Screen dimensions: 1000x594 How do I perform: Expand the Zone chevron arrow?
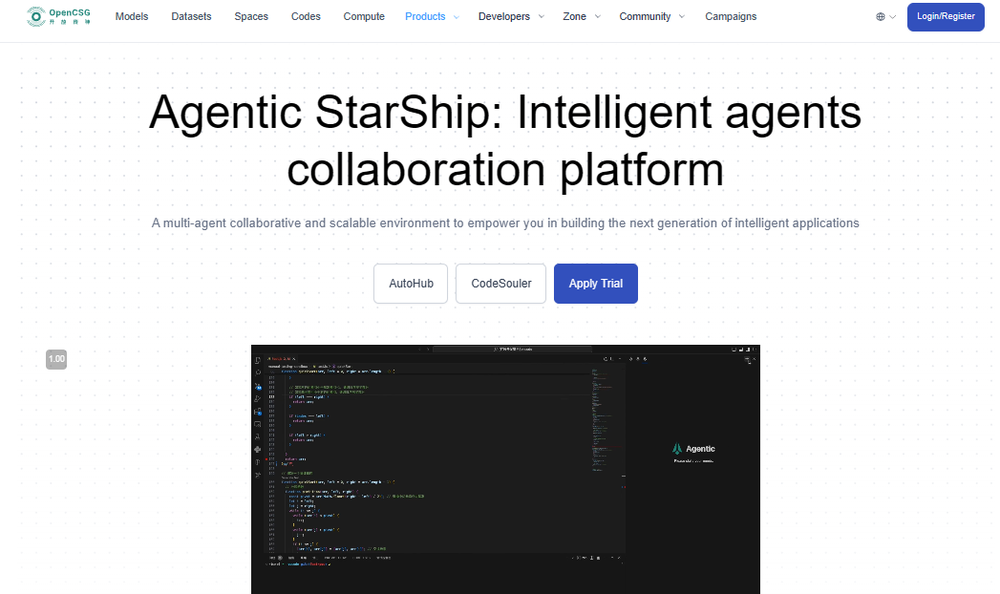598,17
